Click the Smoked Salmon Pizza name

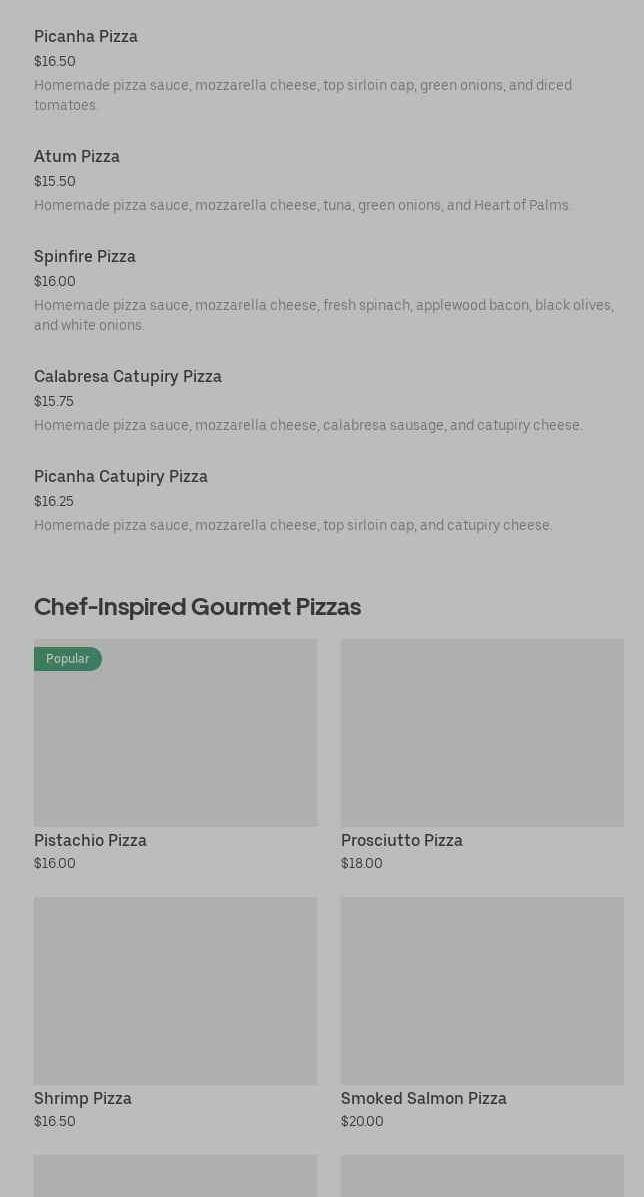coord(423,1099)
